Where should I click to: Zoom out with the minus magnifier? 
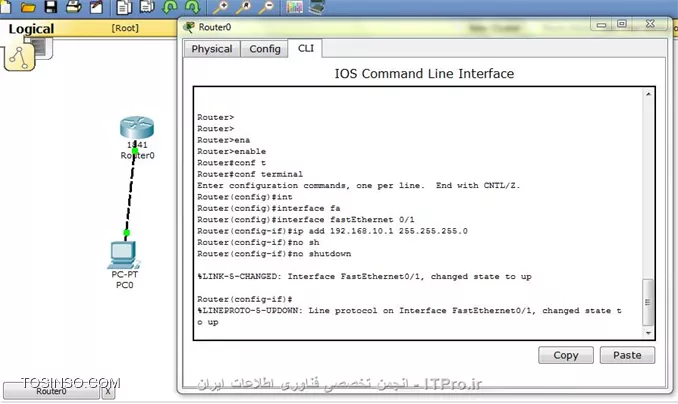(x=265, y=6)
